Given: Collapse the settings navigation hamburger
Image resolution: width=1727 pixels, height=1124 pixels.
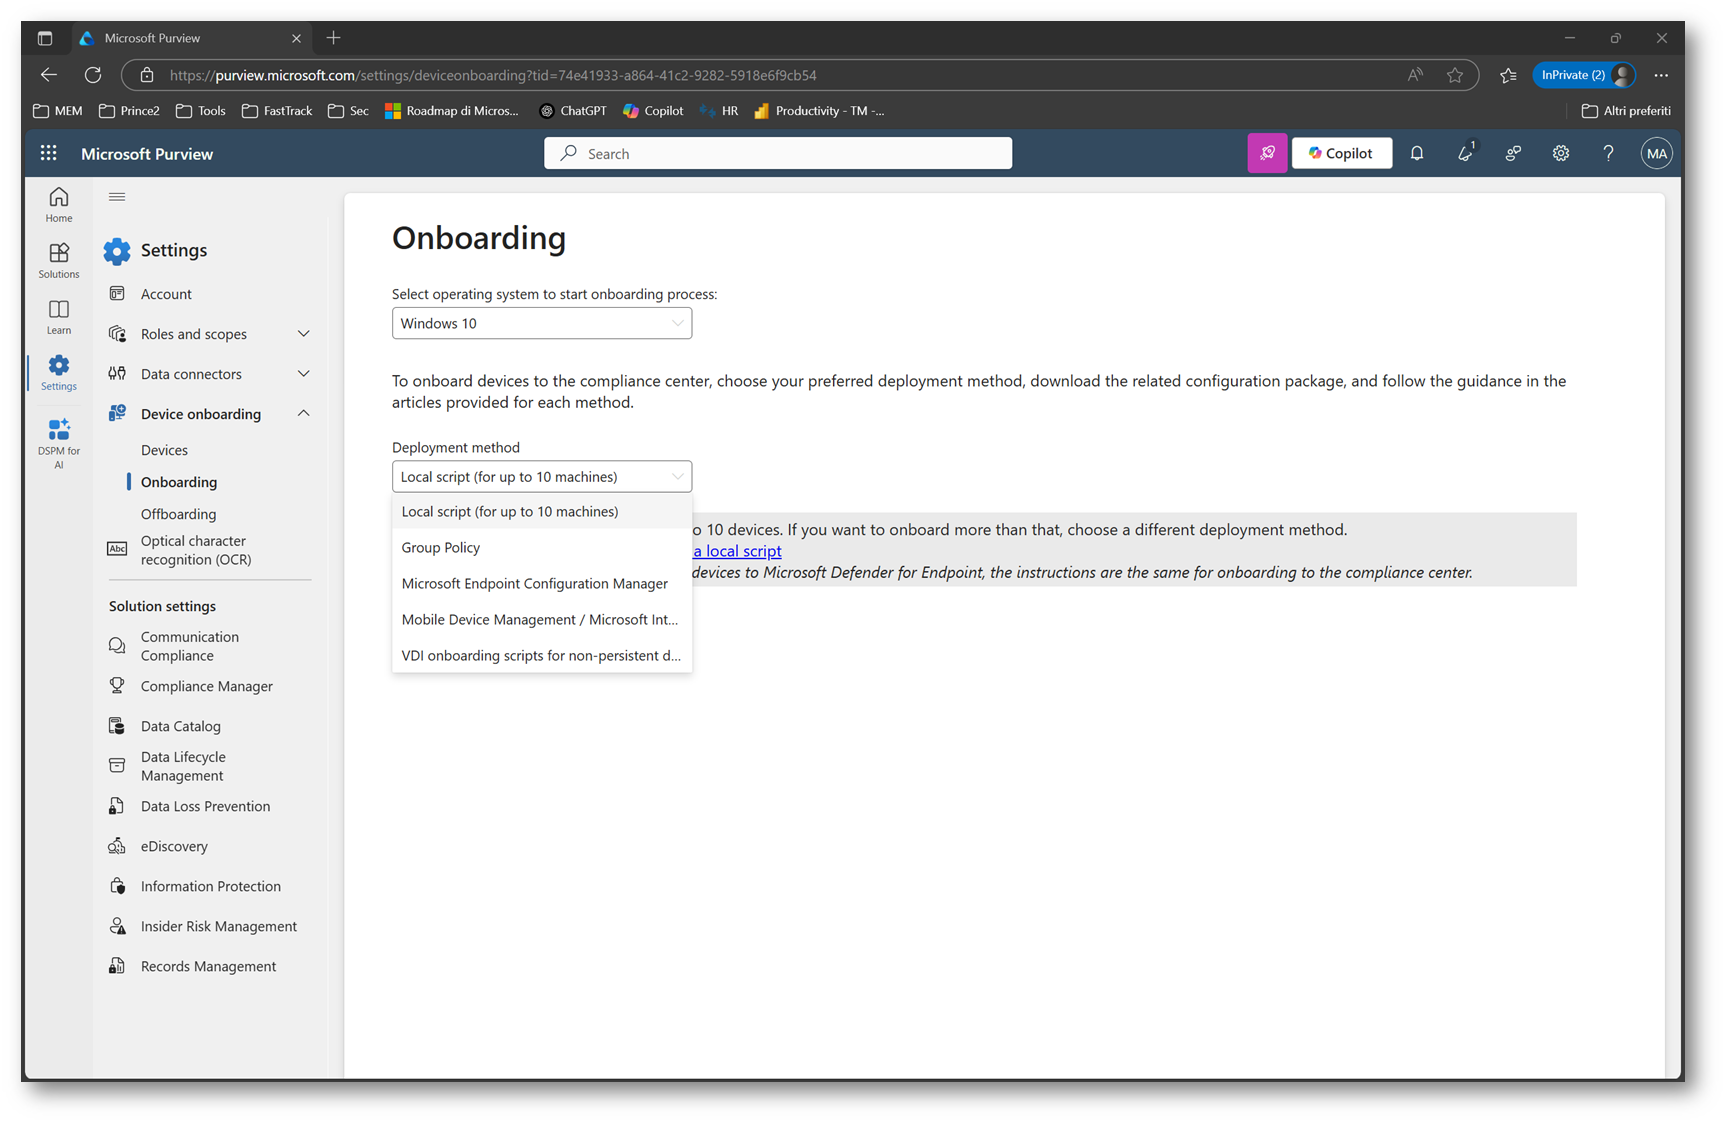Looking at the screenshot, I should coord(117,197).
